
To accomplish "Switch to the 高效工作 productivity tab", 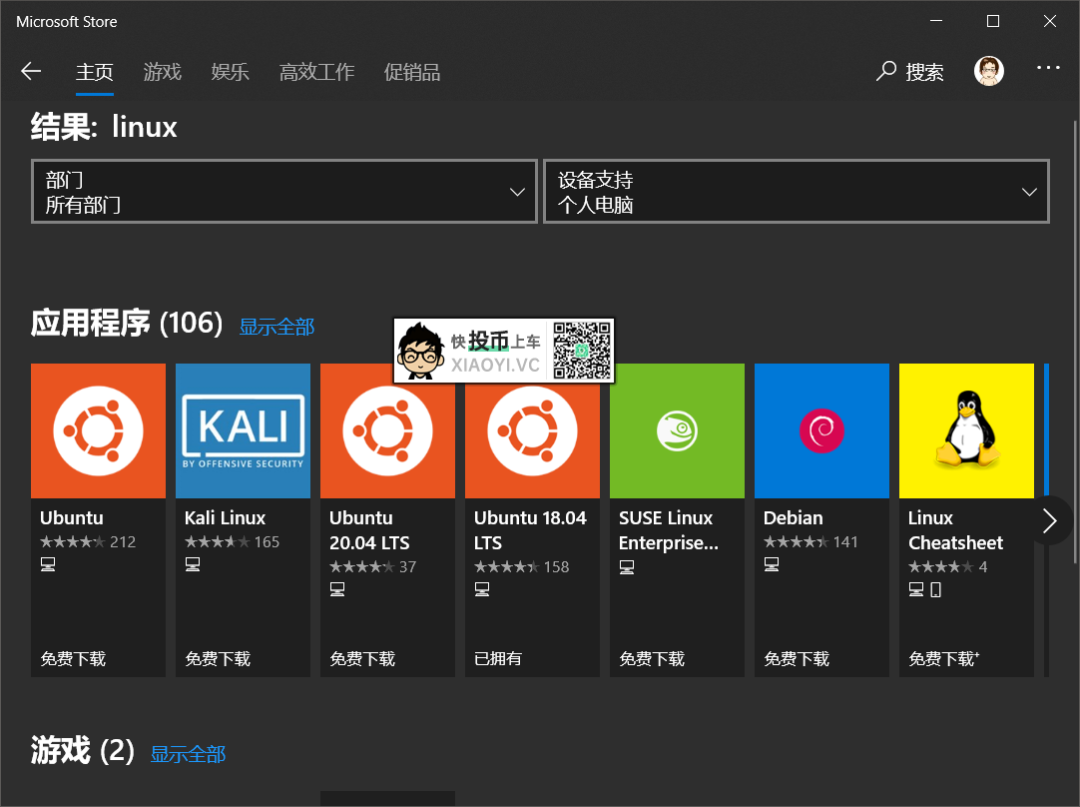I will pos(317,72).
